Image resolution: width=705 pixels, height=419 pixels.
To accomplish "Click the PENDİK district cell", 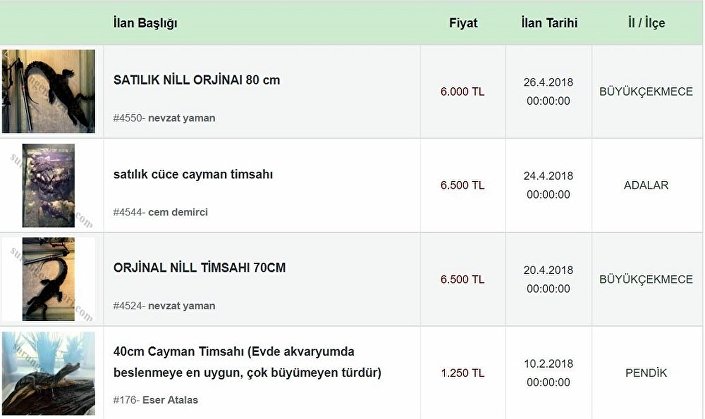I will click(646, 373).
